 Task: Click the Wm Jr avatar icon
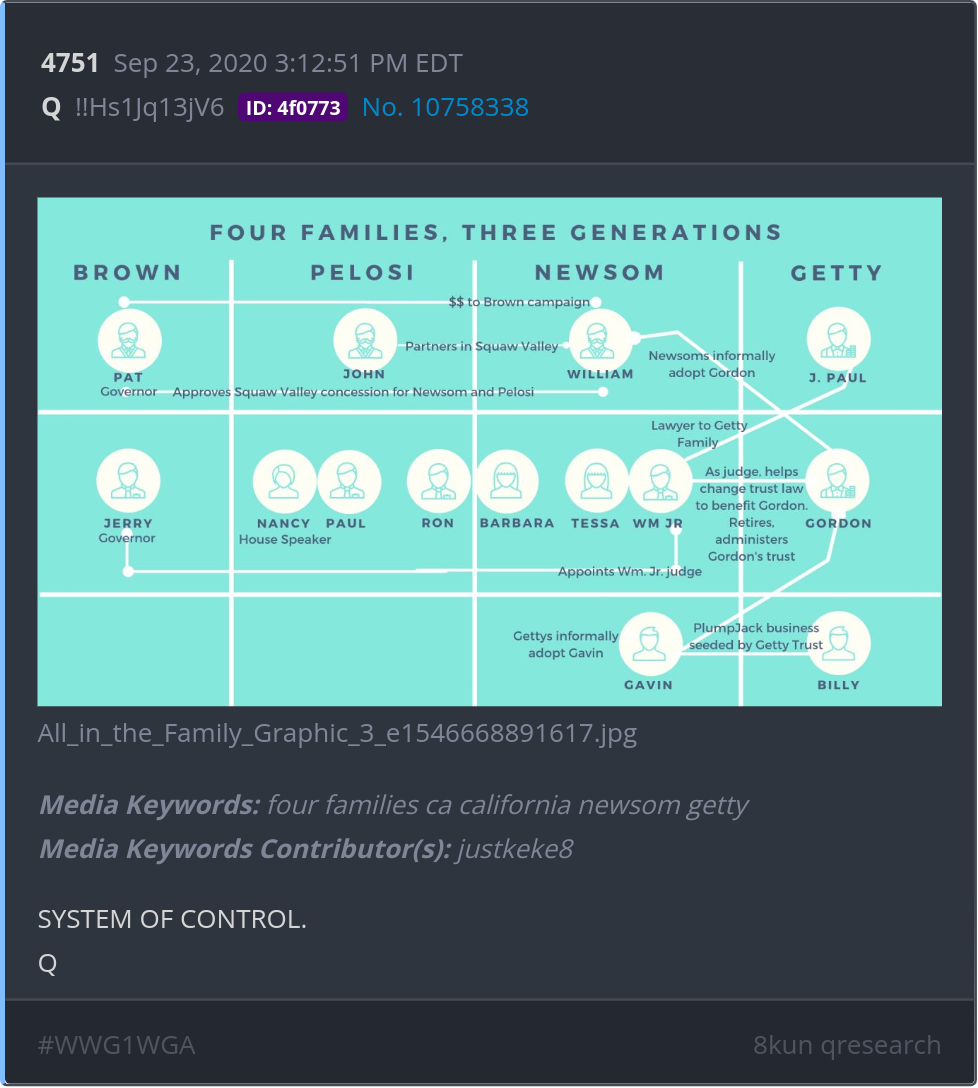point(660,481)
